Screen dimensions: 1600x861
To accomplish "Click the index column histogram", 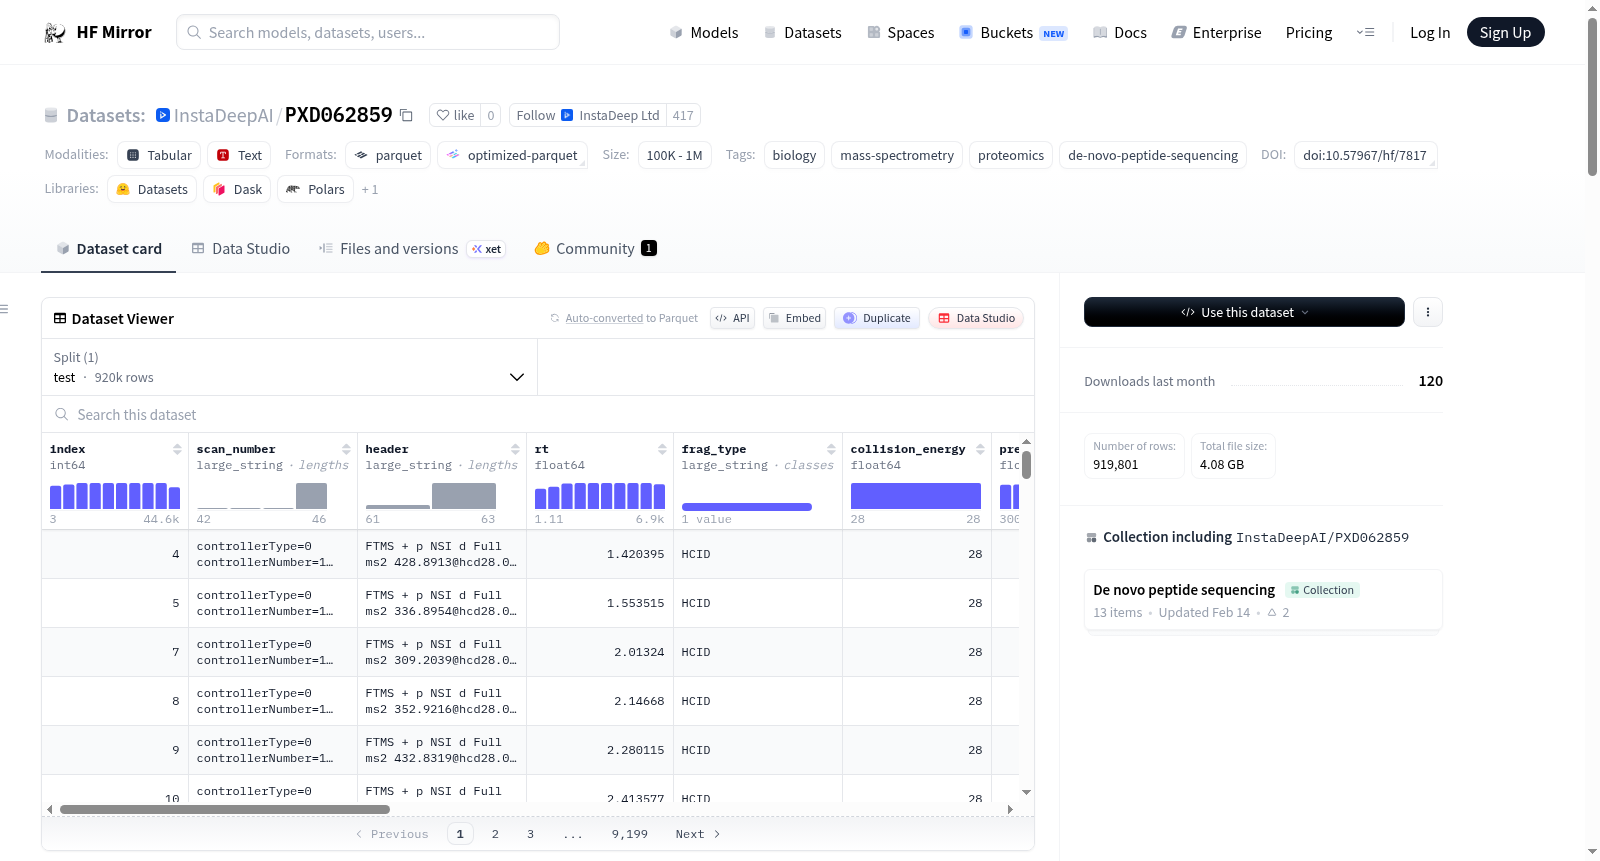I will coord(115,496).
